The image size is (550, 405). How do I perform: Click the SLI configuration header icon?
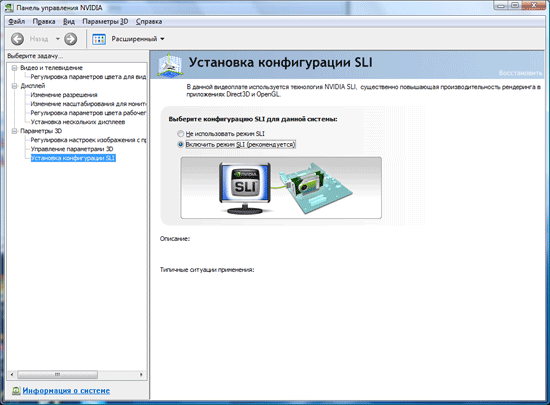click(170, 65)
